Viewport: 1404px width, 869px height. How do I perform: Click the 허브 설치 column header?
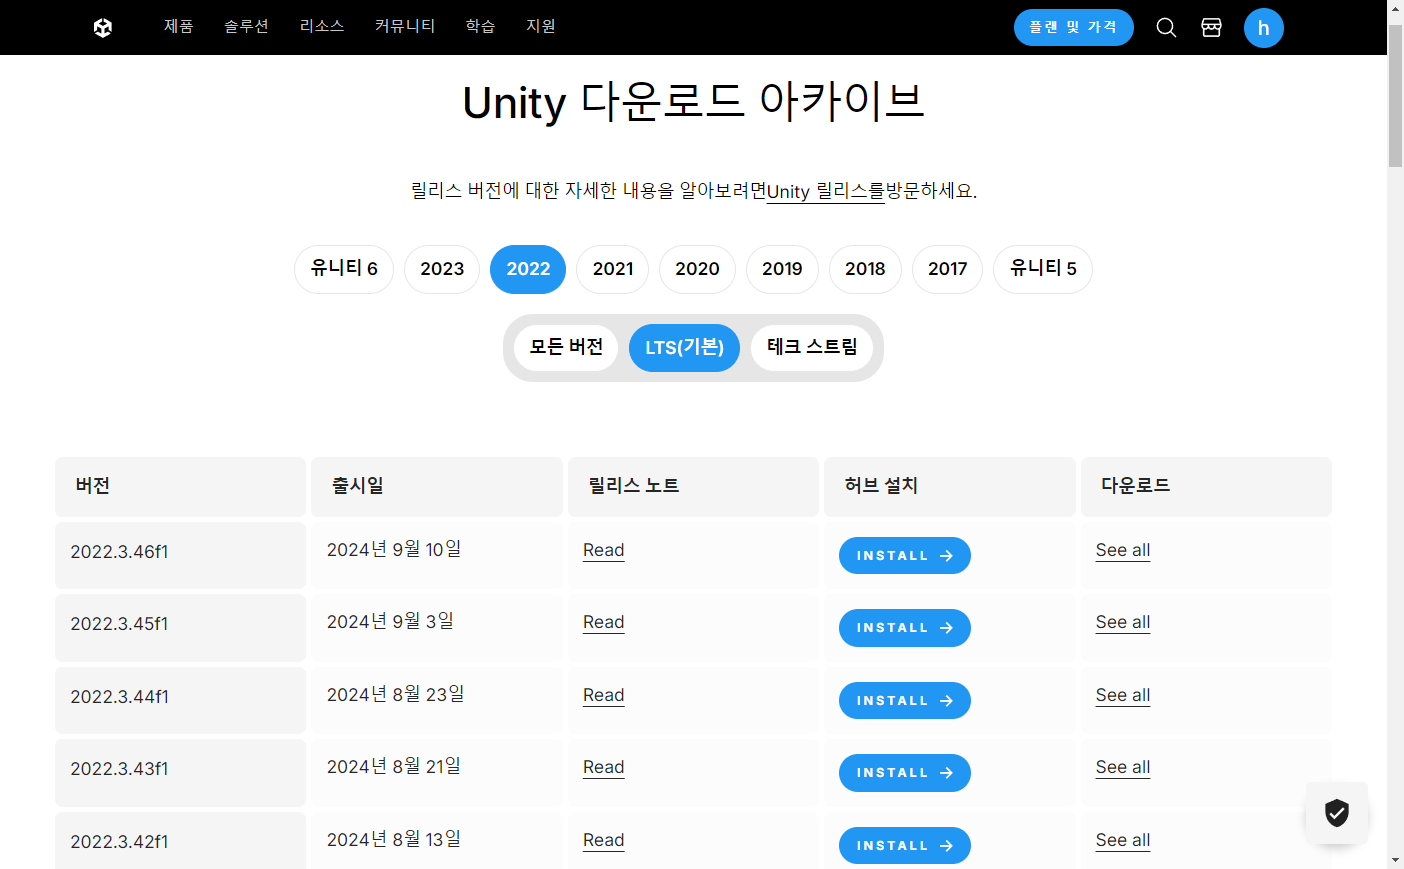950,486
